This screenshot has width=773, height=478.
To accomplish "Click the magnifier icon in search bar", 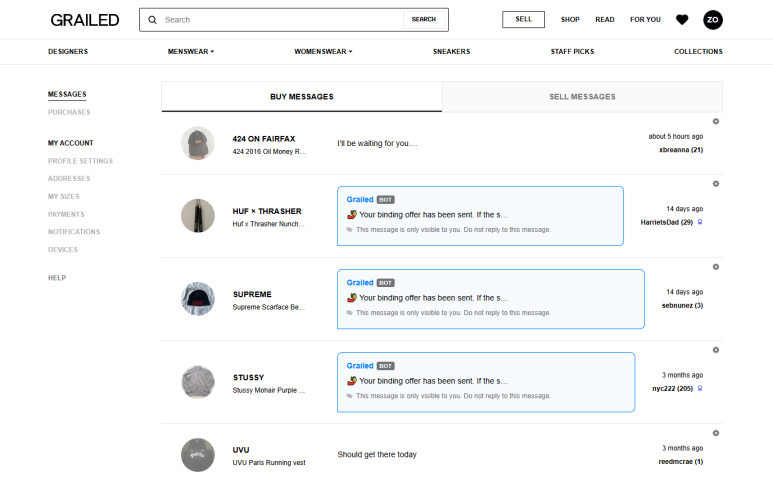I will coord(153,20).
